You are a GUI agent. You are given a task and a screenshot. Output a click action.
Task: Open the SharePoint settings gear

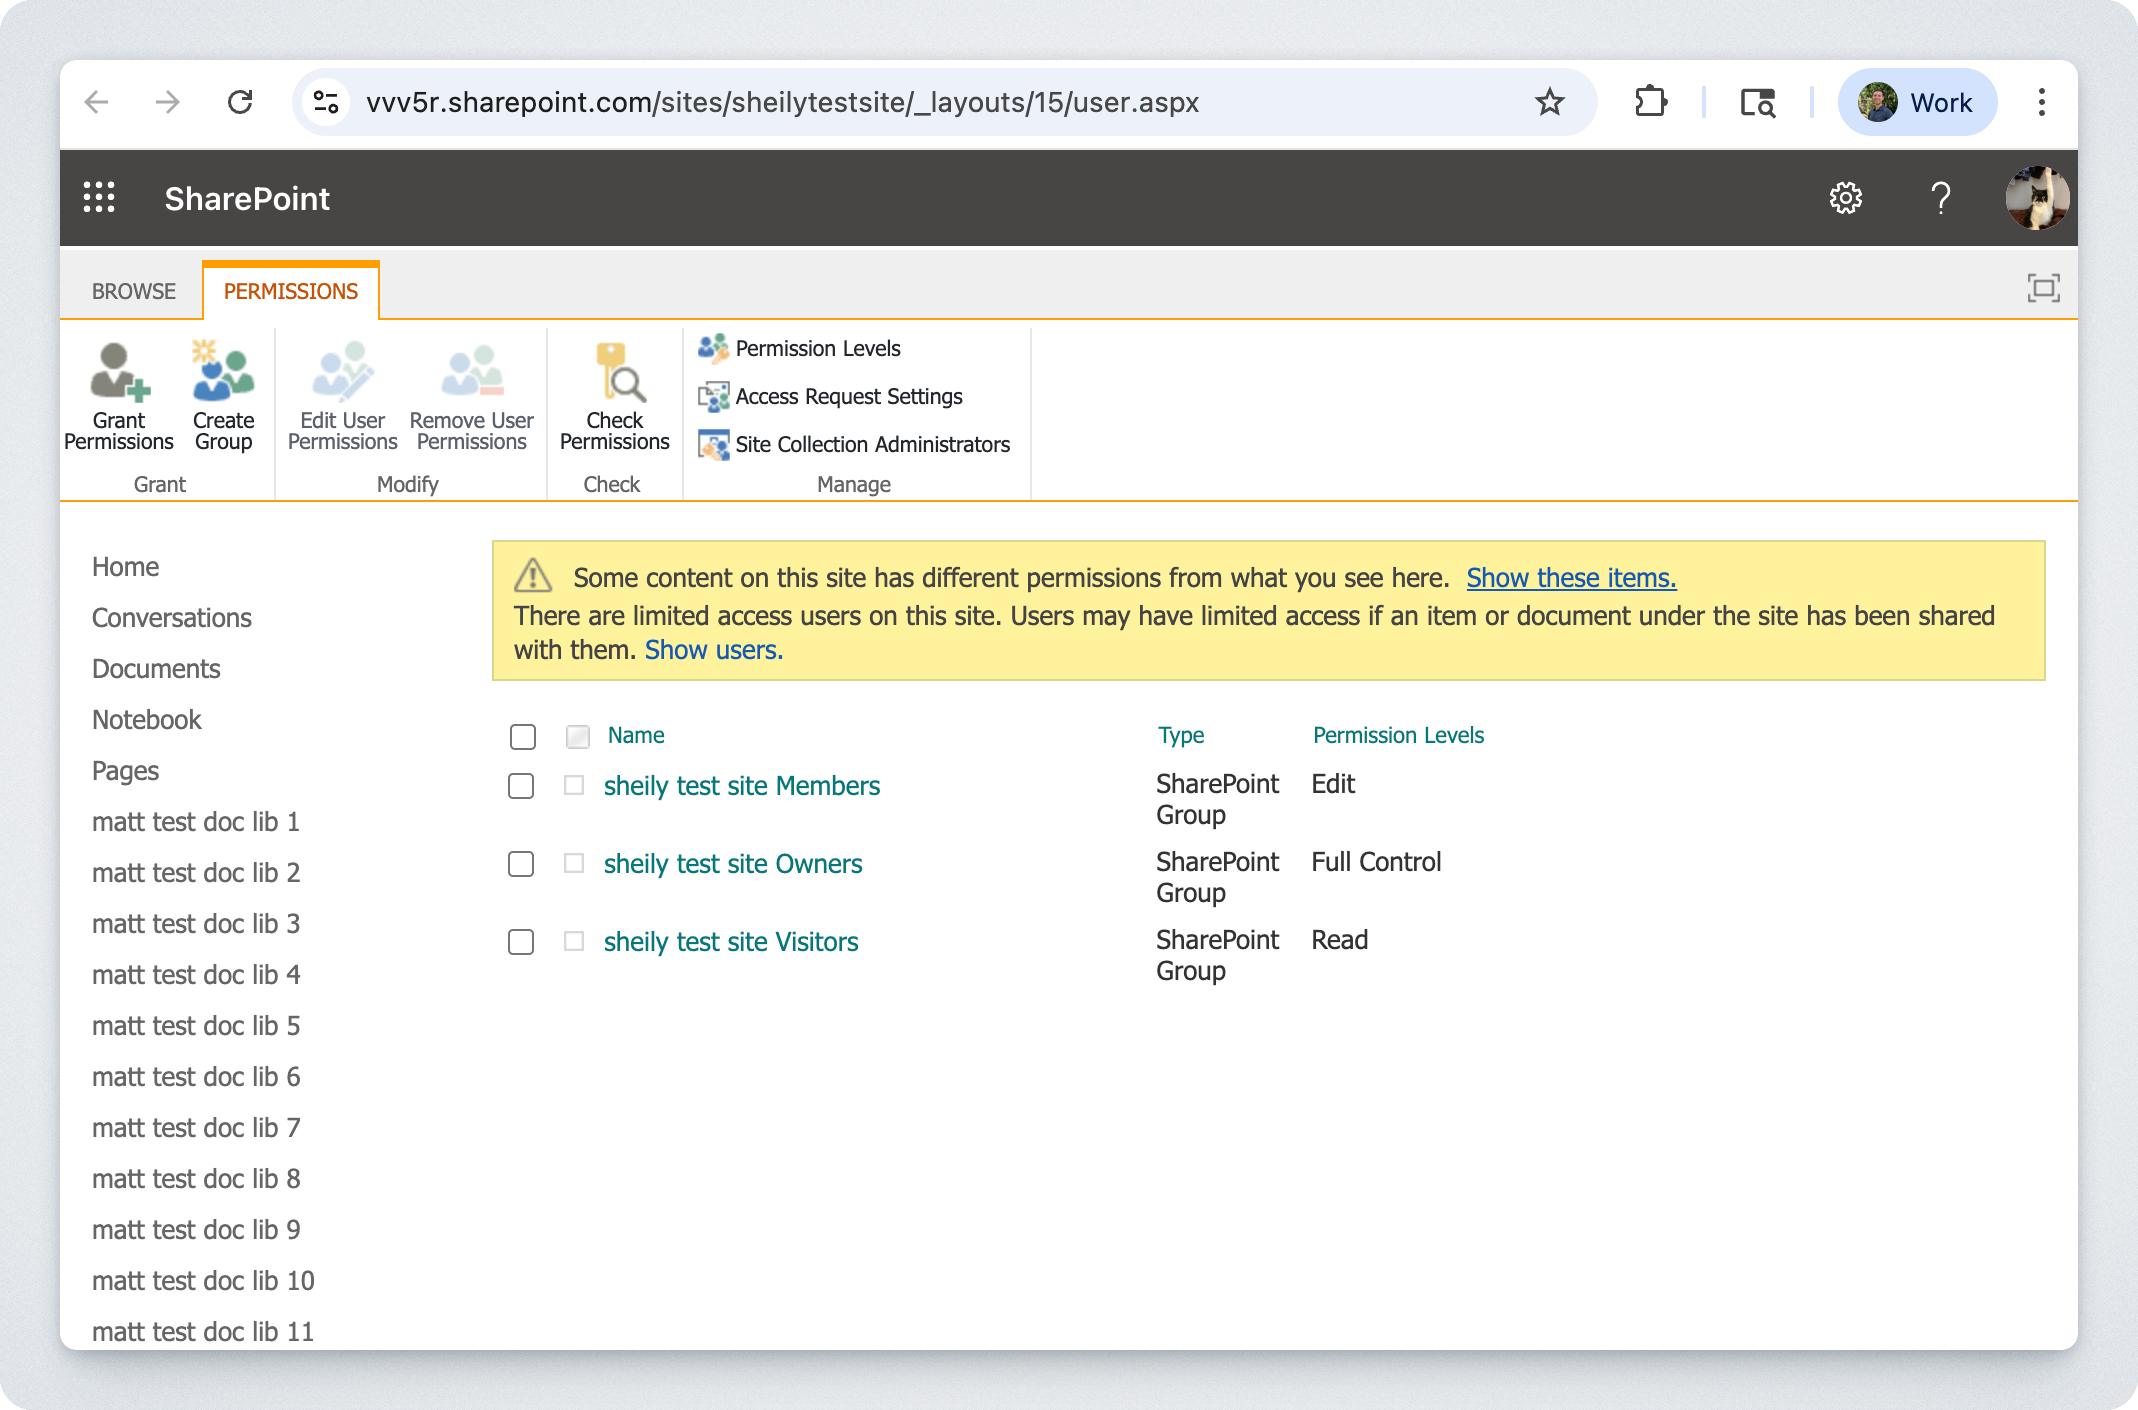coord(1845,198)
